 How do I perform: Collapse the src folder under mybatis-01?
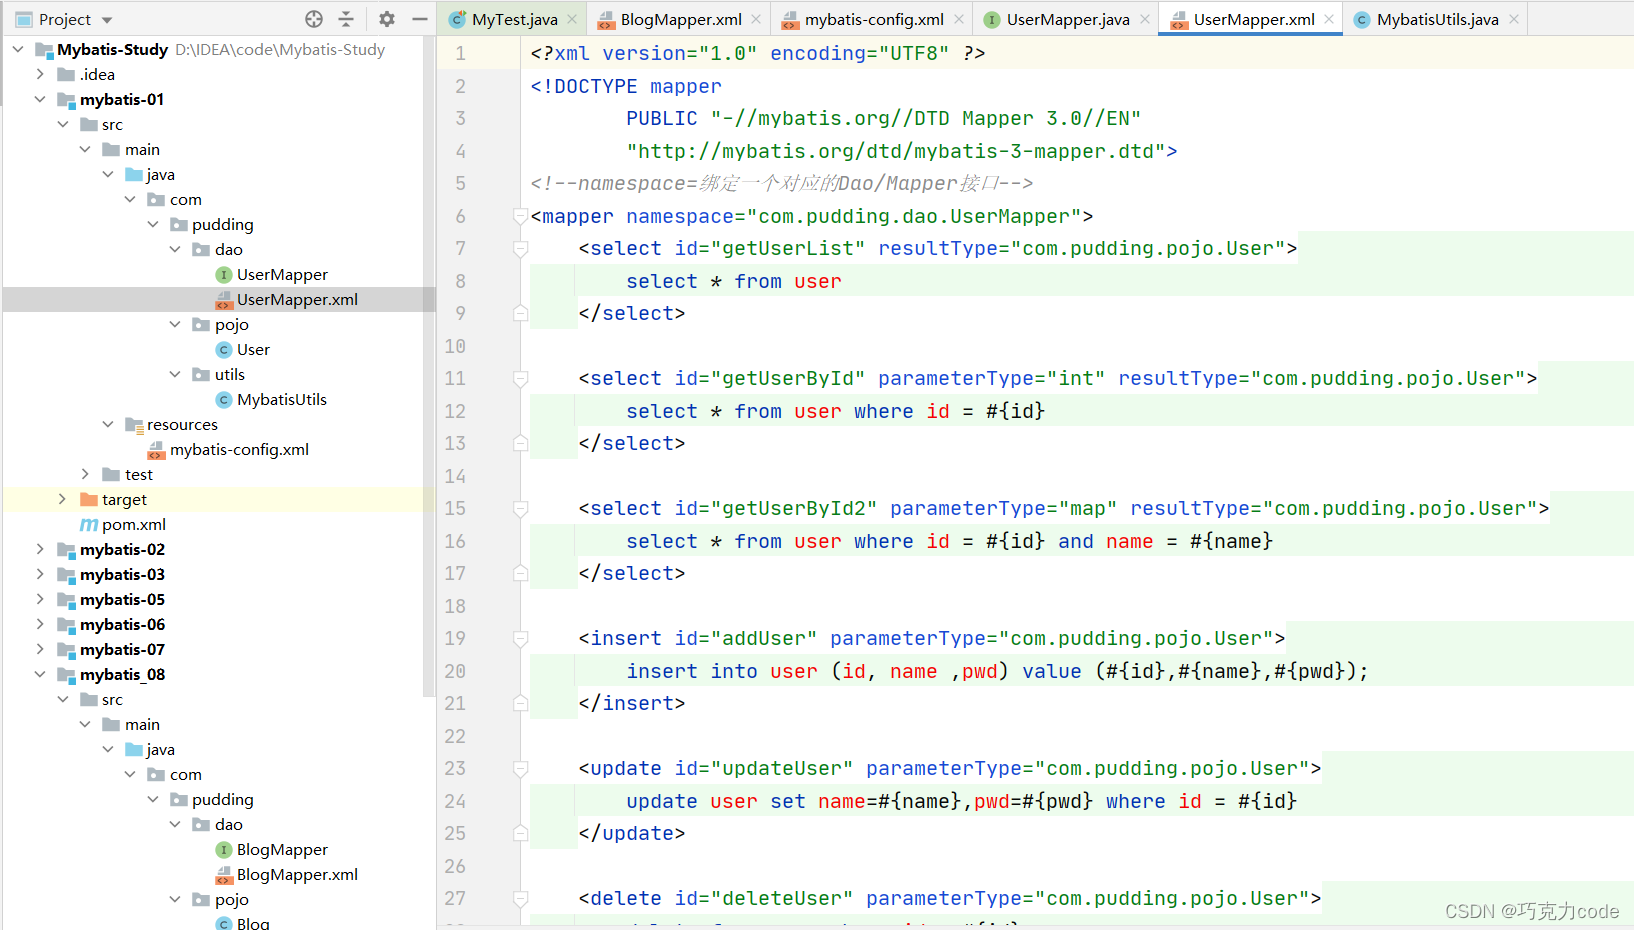coord(63,124)
